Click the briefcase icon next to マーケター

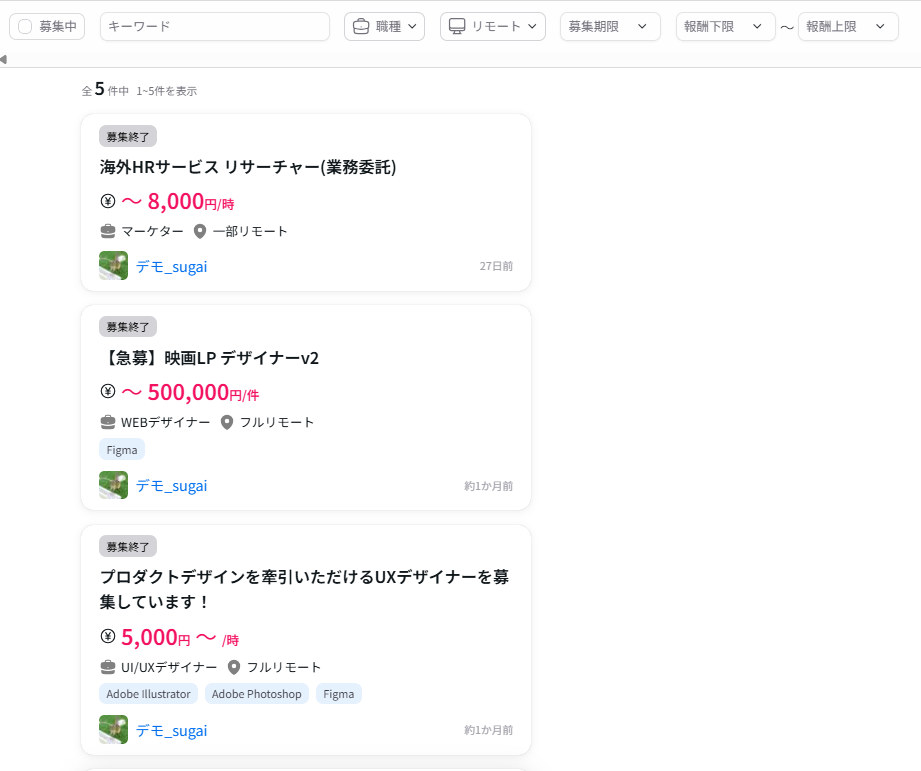point(107,231)
